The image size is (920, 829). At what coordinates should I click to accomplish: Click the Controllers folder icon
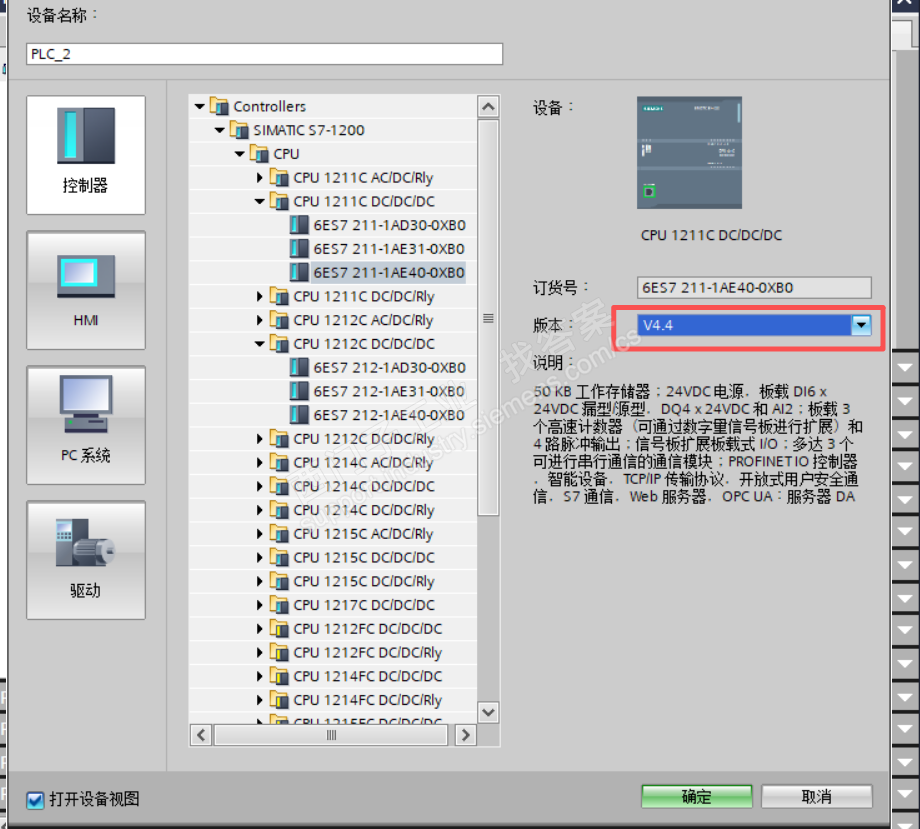(219, 107)
